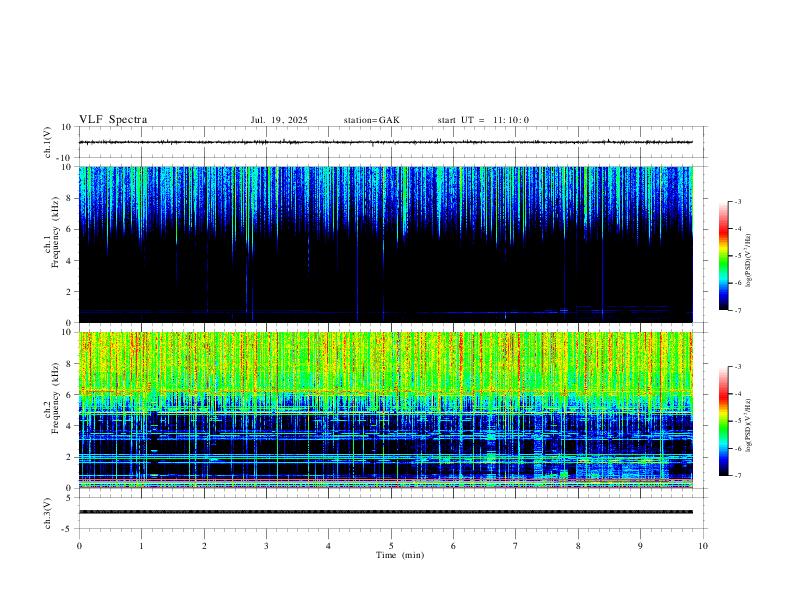This screenshot has width=792, height=612.
Task: Click the ch.1 waveform trace
Action: point(386,142)
